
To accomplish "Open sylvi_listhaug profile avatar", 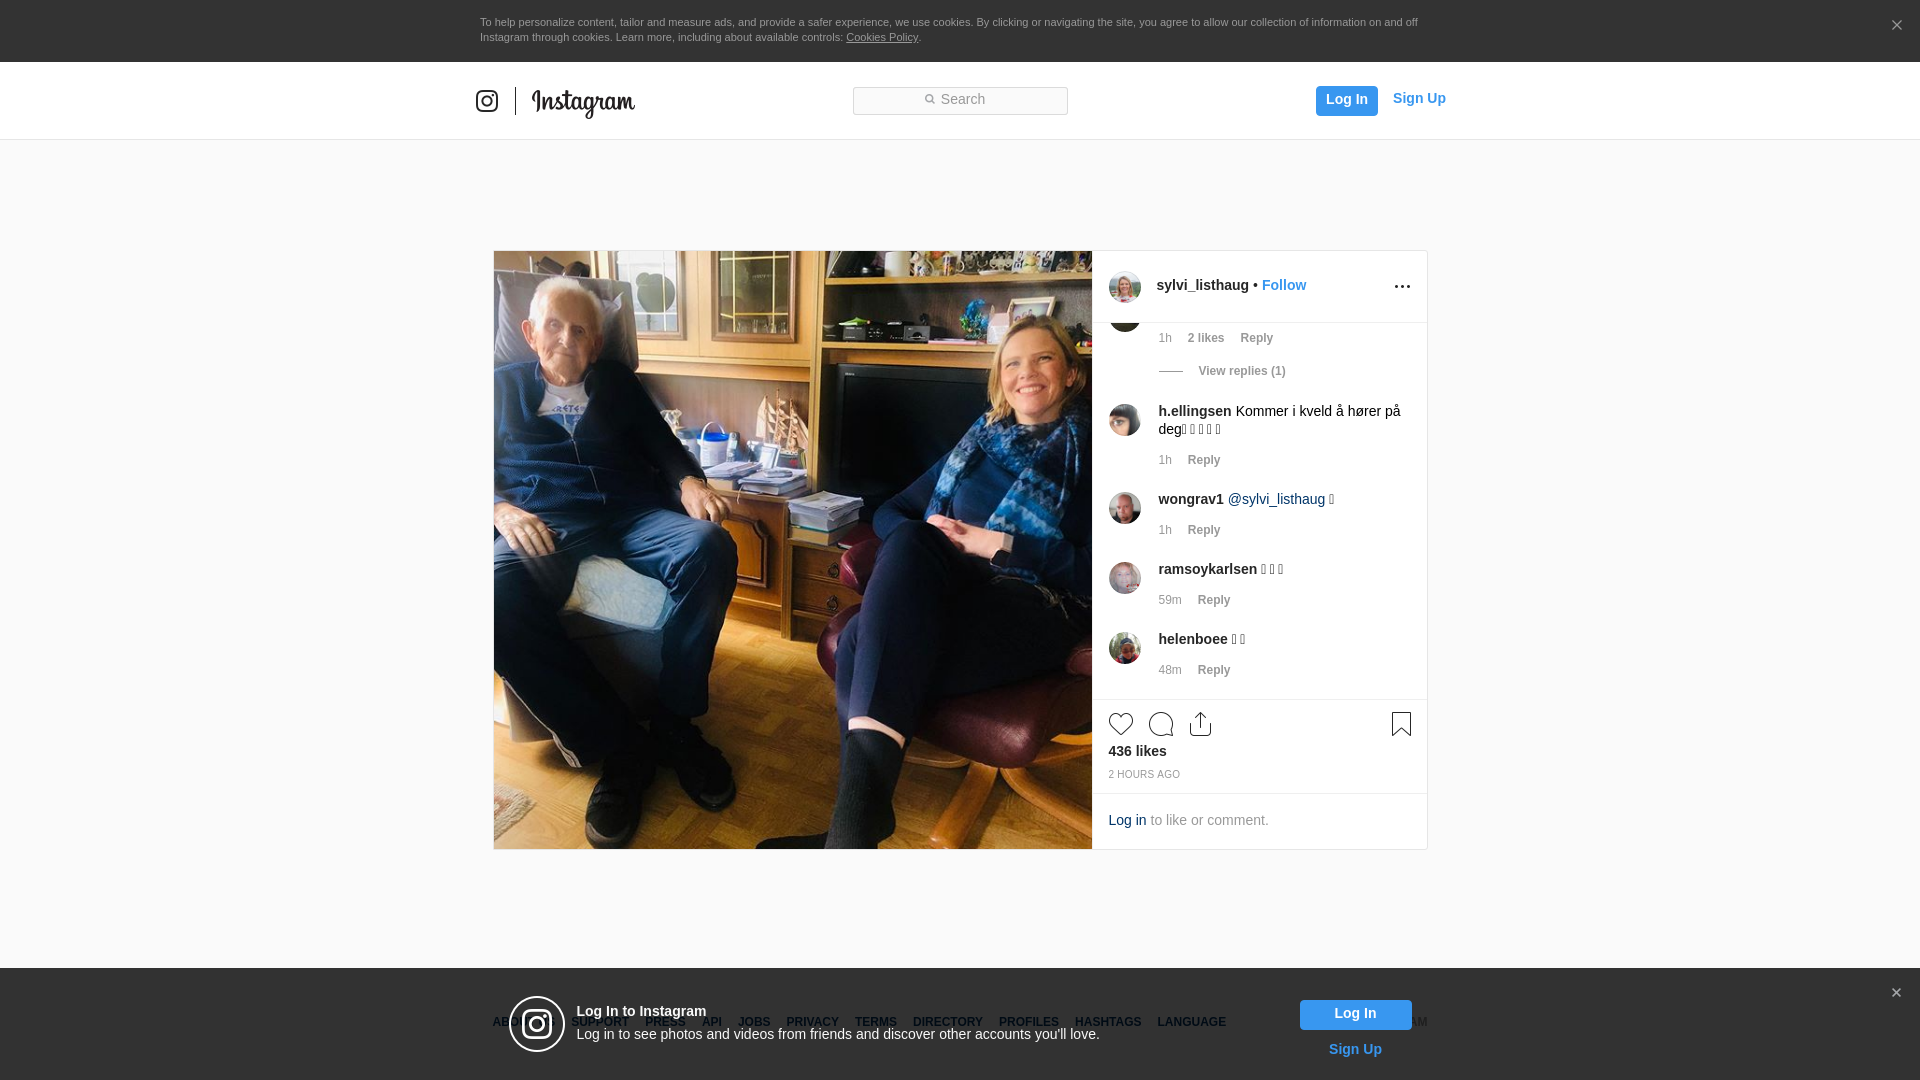I will 1124,287.
